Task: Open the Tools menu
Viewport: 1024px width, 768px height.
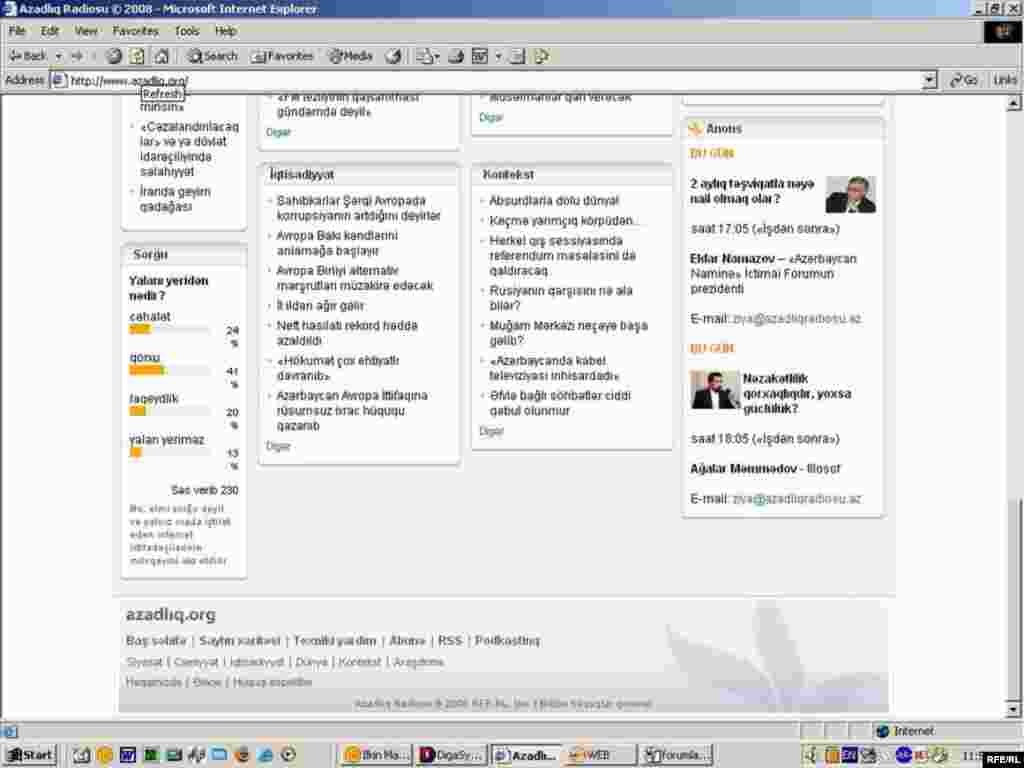Action: (x=186, y=31)
